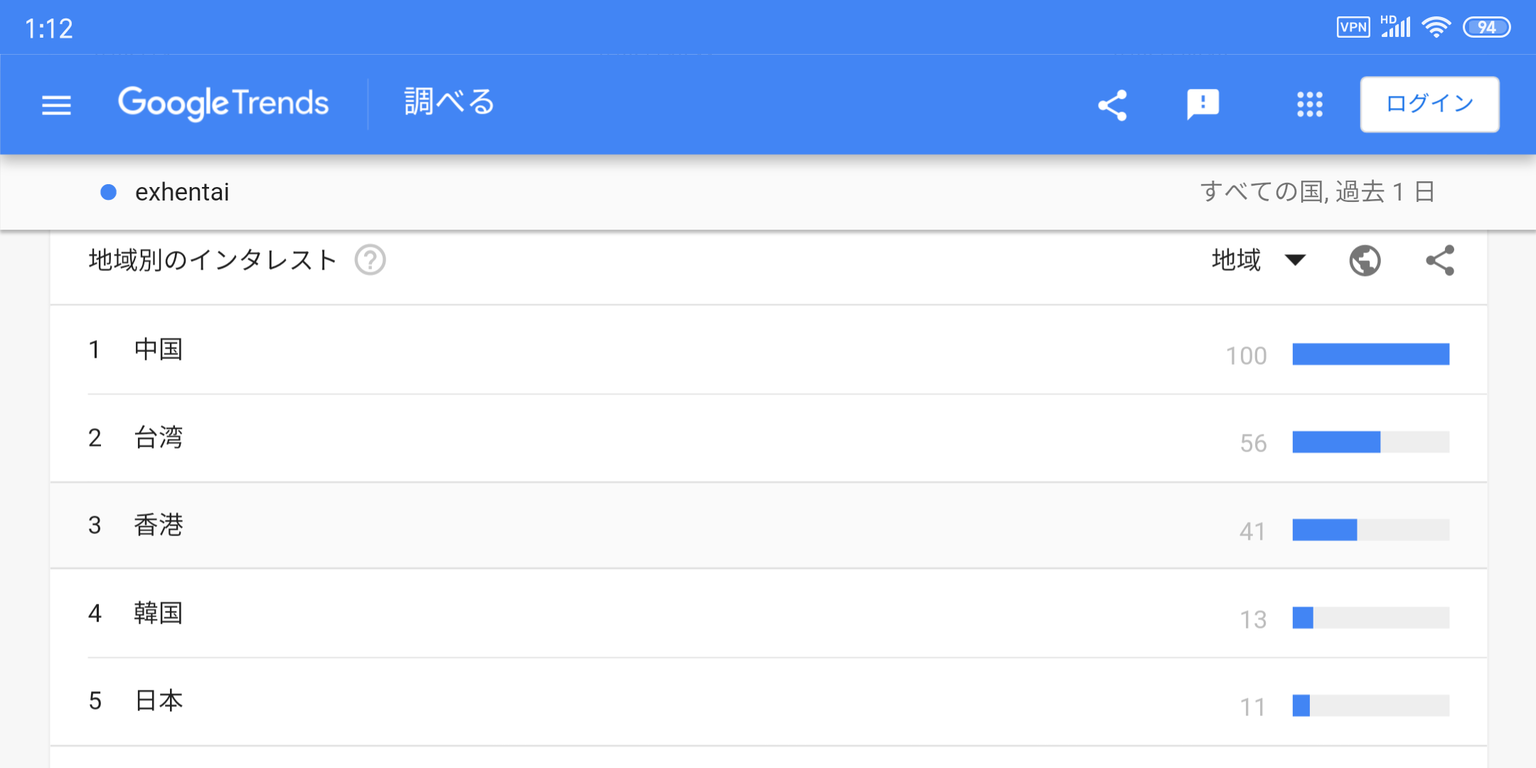Open the すべての国, 過去 1 日 filter
1536x768 pixels.
click(x=1317, y=192)
